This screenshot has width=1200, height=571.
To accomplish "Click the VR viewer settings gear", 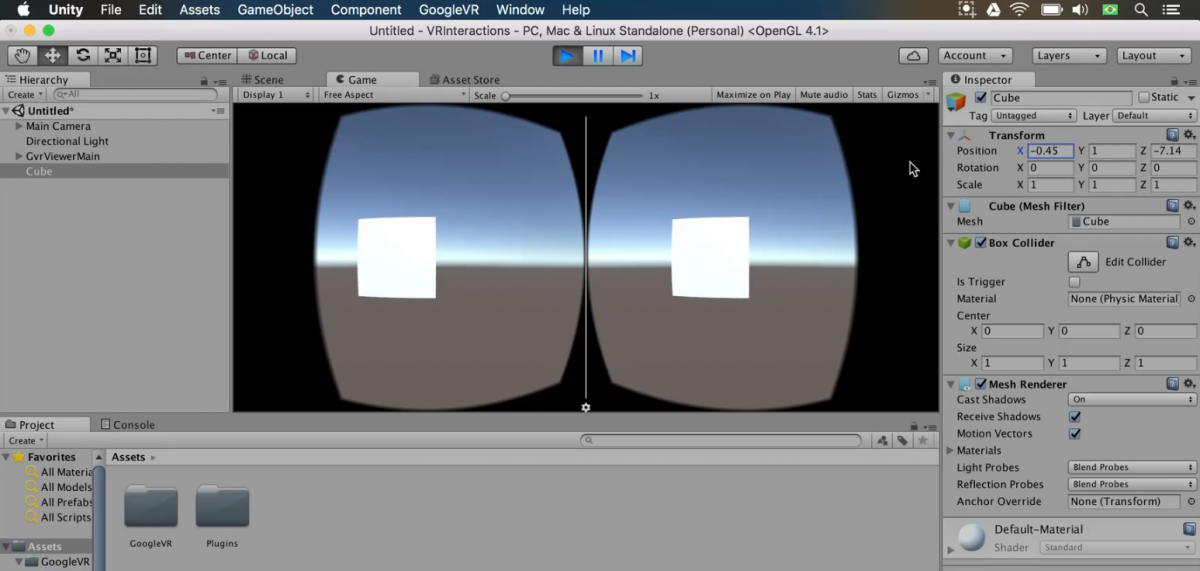I will tap(586, 407).
